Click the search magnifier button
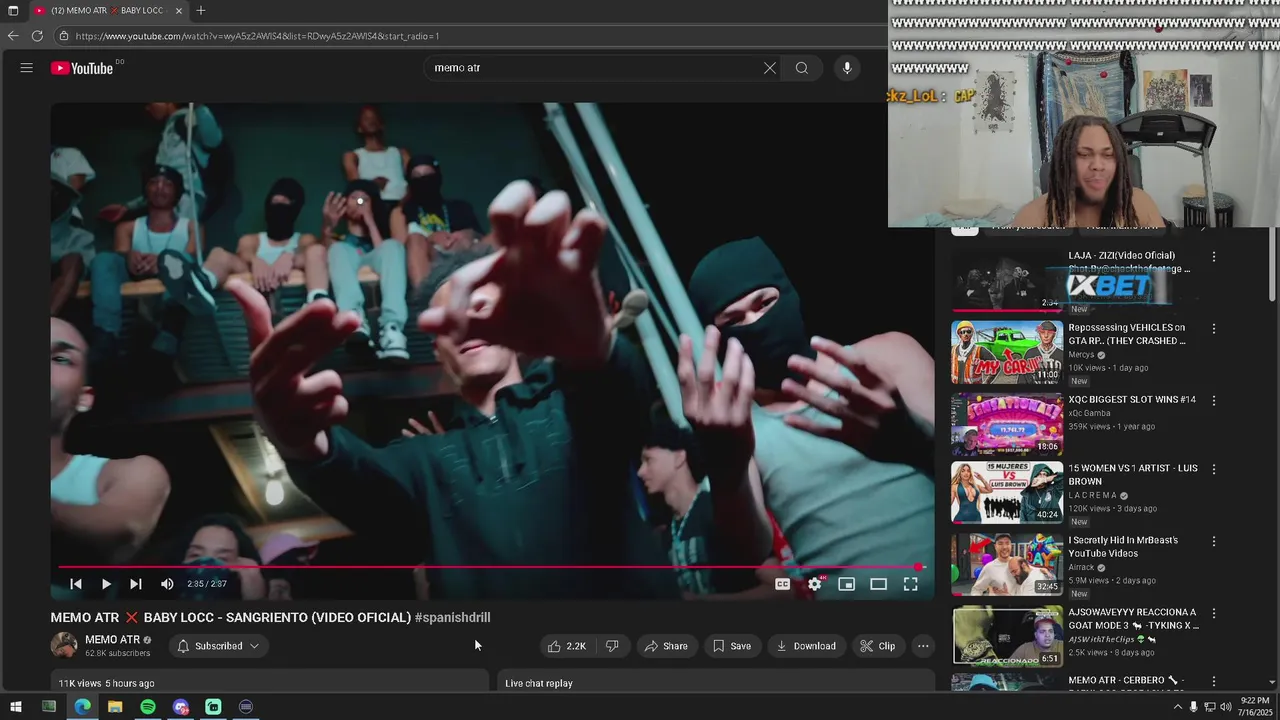Image resolution: width=1280 pixels, height=720 pixels. 802,68
